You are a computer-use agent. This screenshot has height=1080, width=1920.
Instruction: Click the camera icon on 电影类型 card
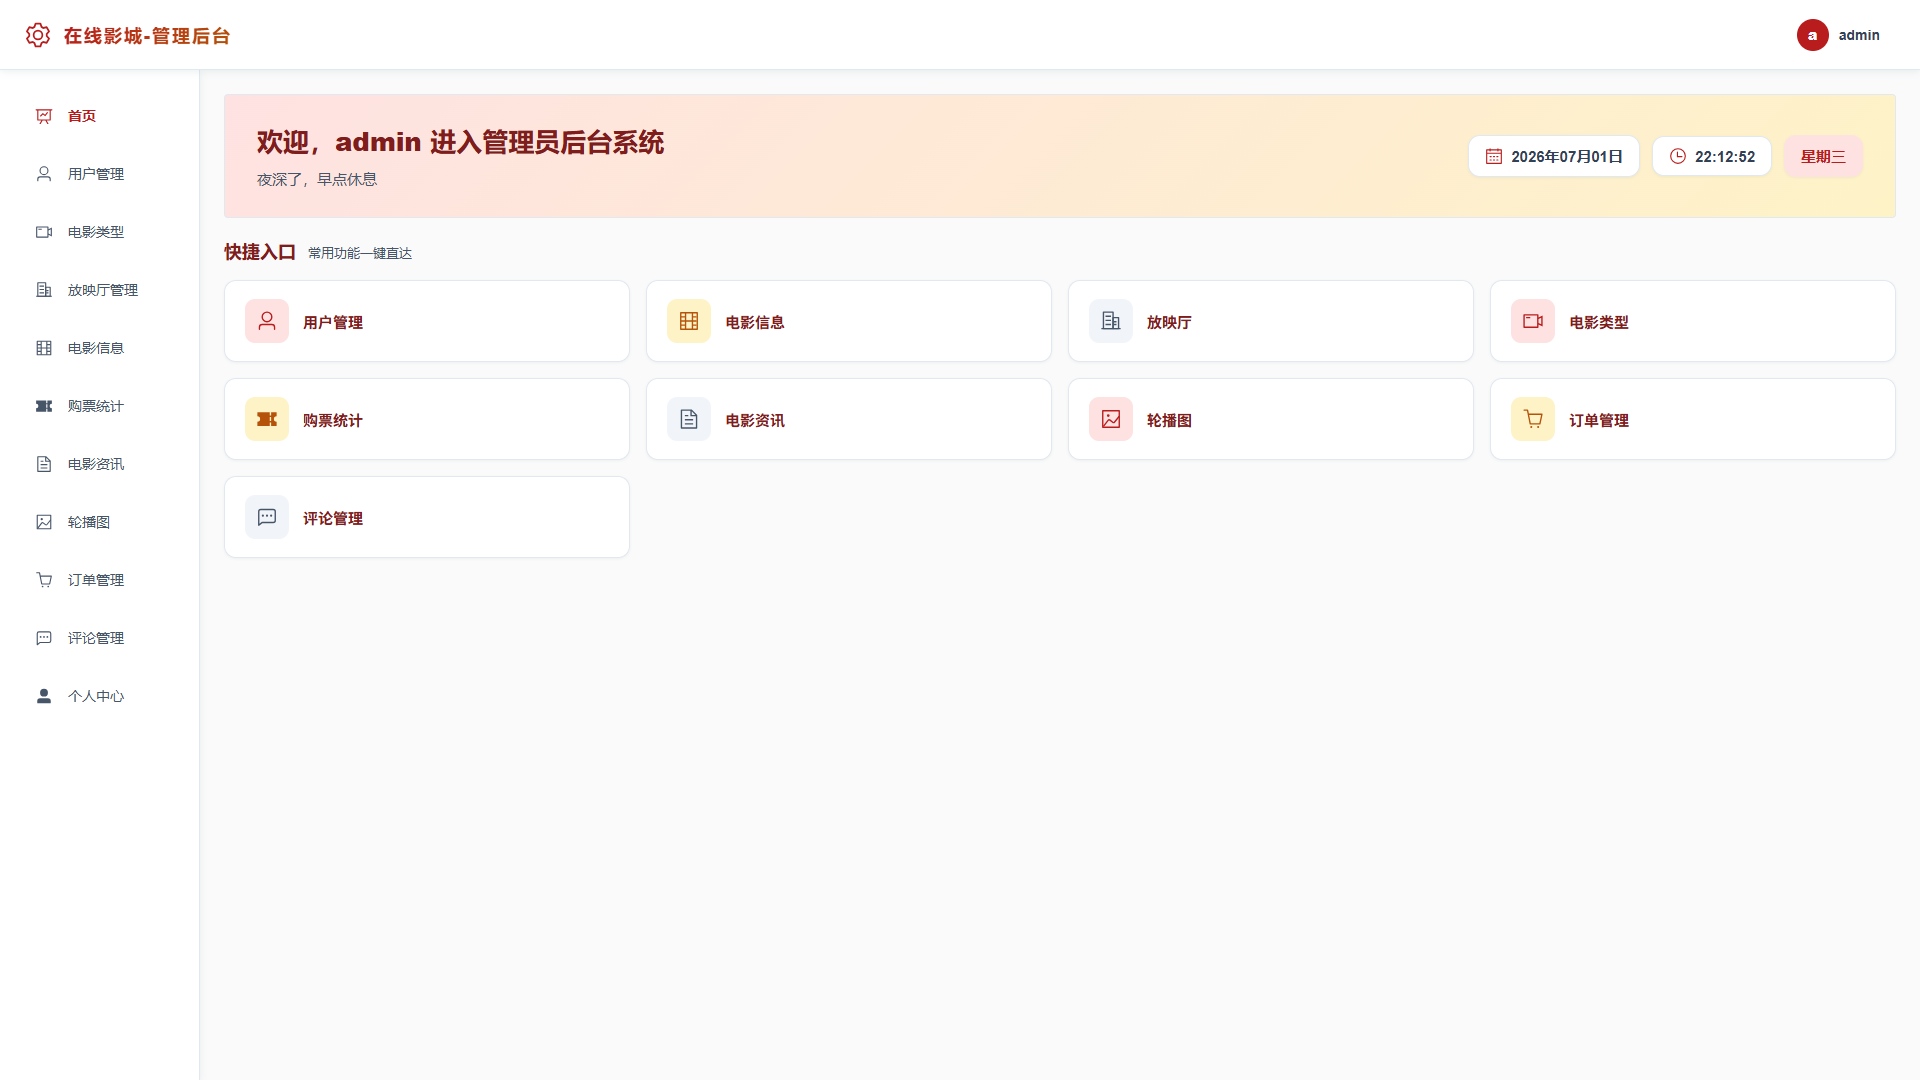point(1533,321)
